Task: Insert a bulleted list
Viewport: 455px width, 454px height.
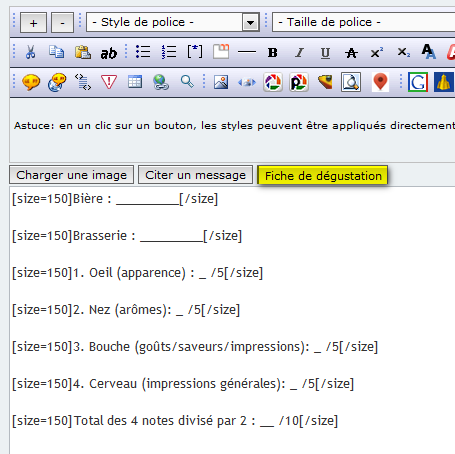Action: click(x=143, y=52)
